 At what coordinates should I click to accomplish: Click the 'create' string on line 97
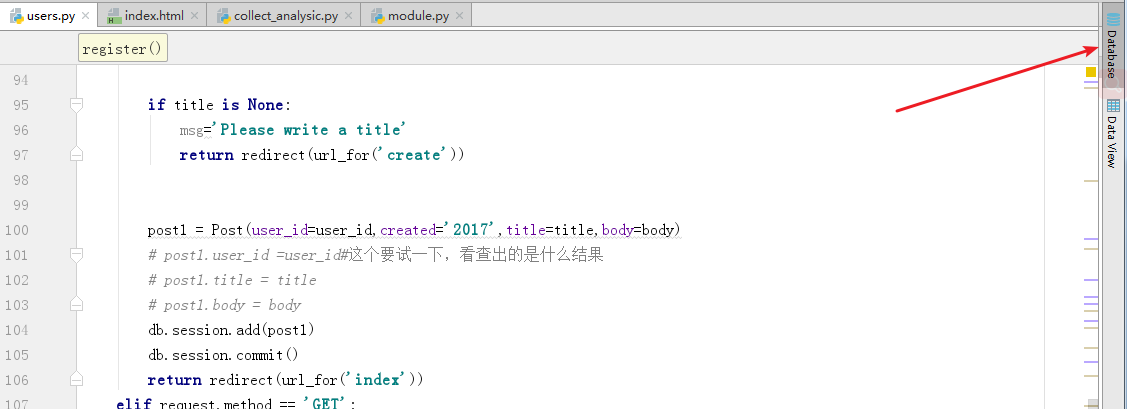[415, 155]
